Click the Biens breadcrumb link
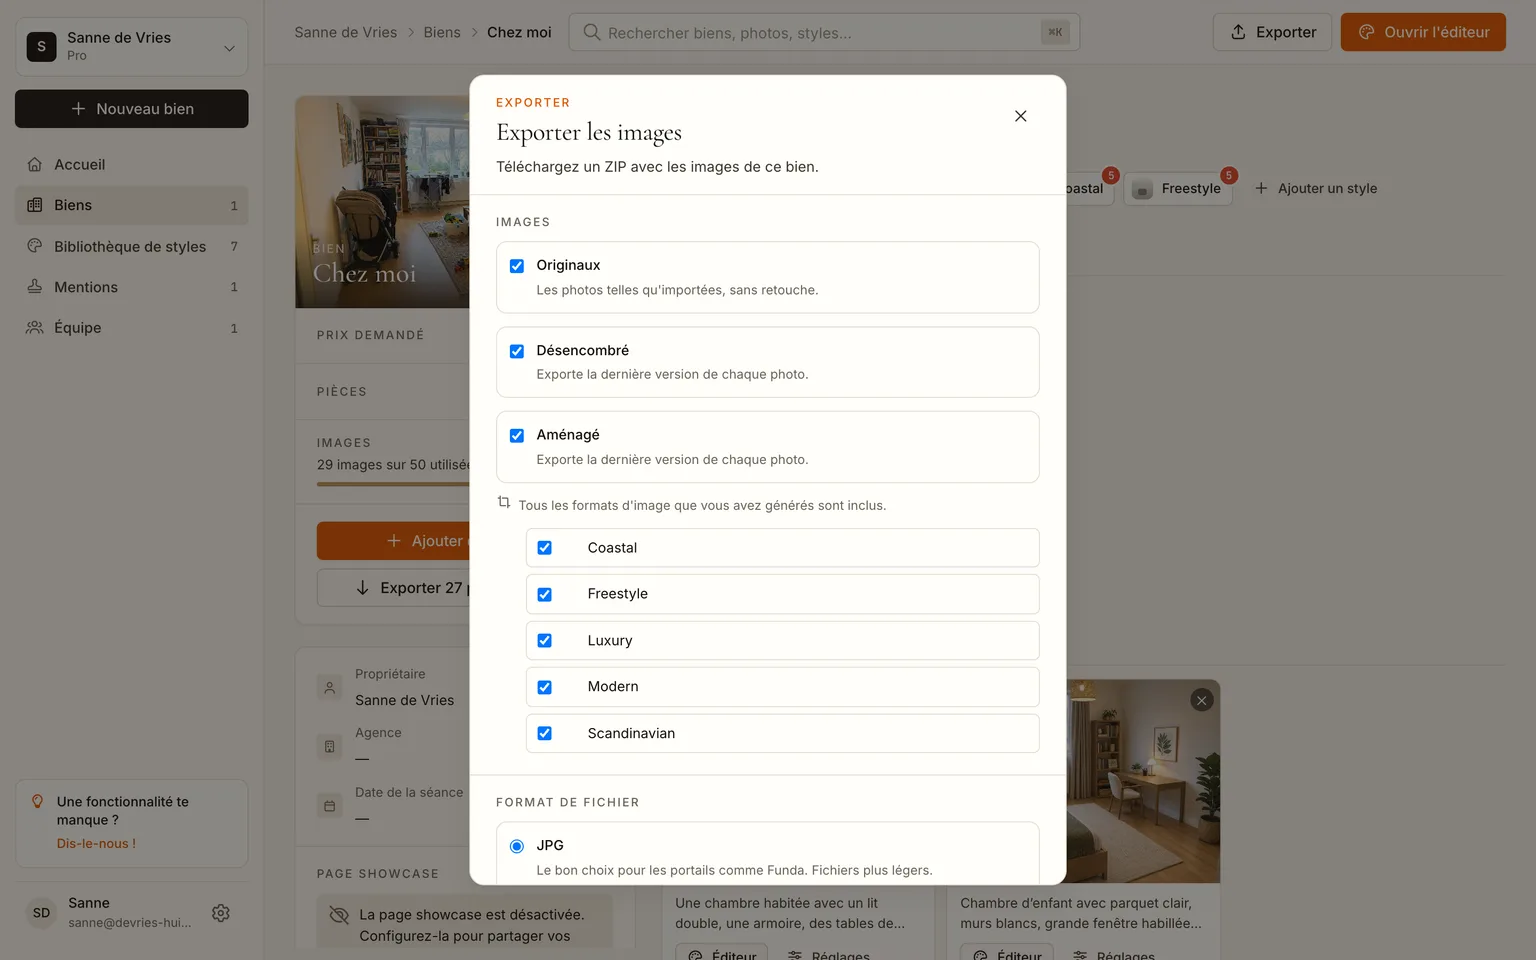This screenshot has height=960, width=1536. (x=442, y=32)
